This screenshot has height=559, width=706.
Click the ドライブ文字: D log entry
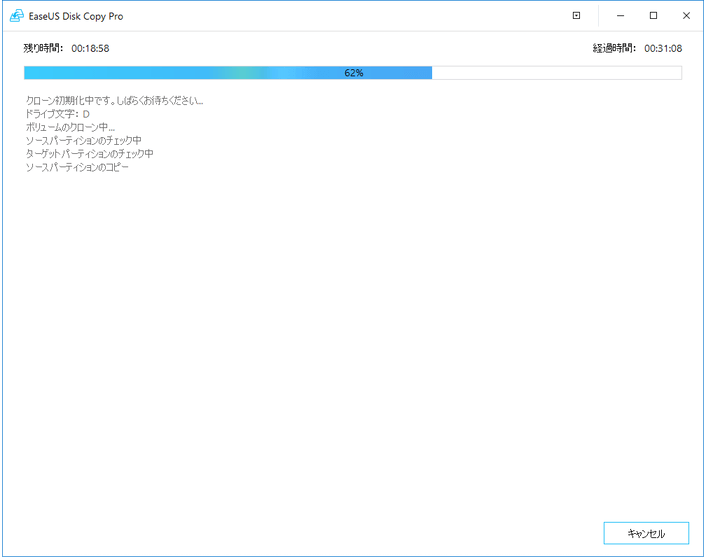(57, 114)
